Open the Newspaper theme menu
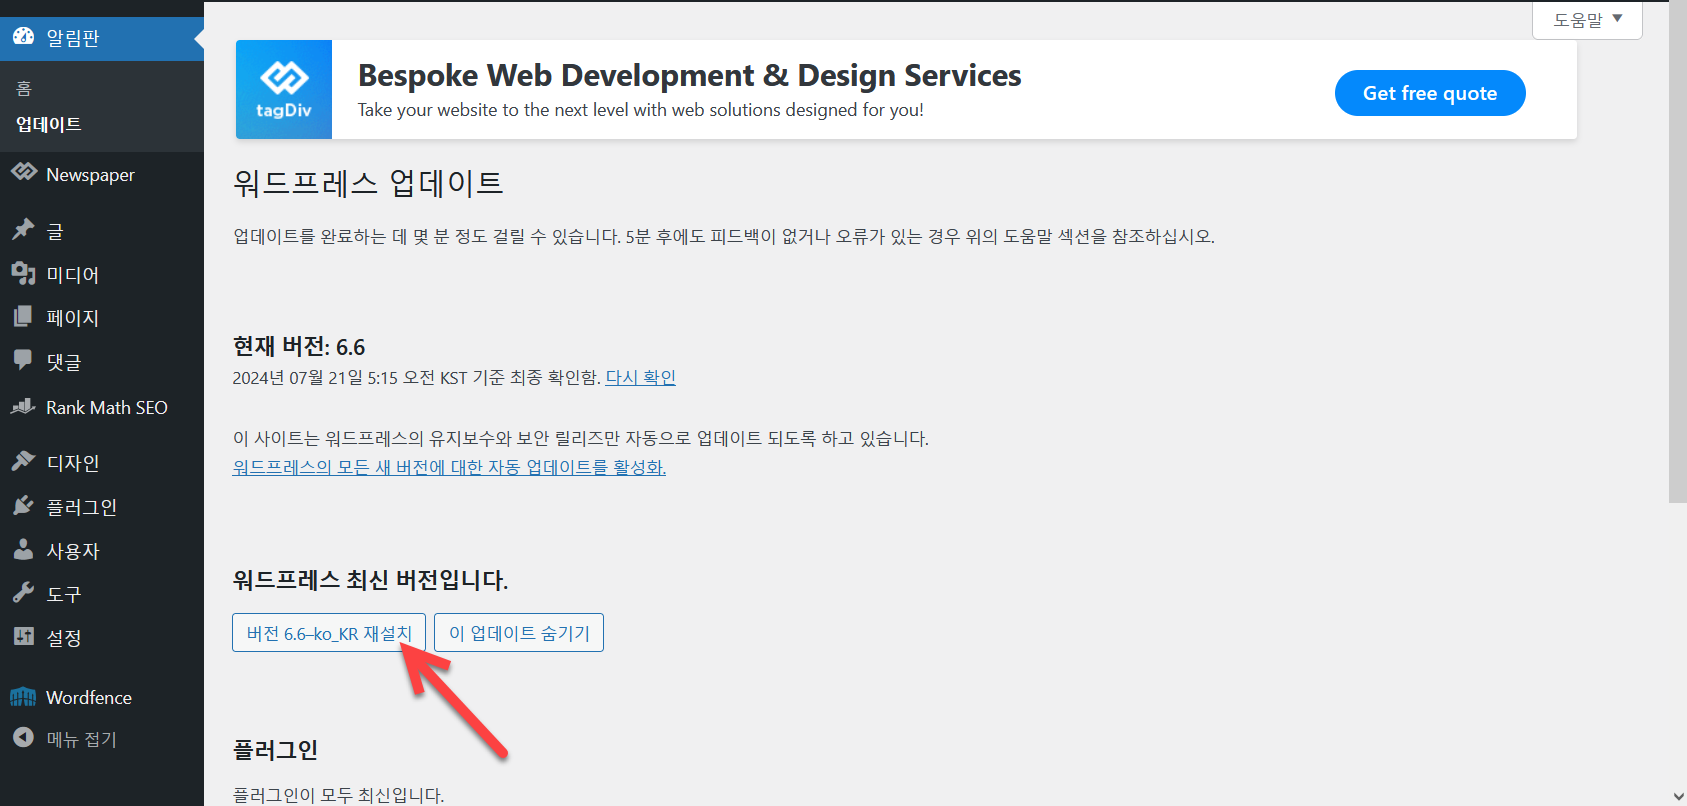The height and width of the screenshot is (806, 1687). pyautogui.click(x=102, y=174)
